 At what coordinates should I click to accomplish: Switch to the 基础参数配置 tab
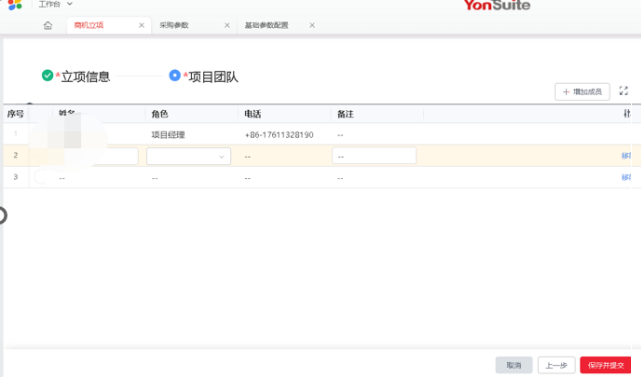click(267, 25)
